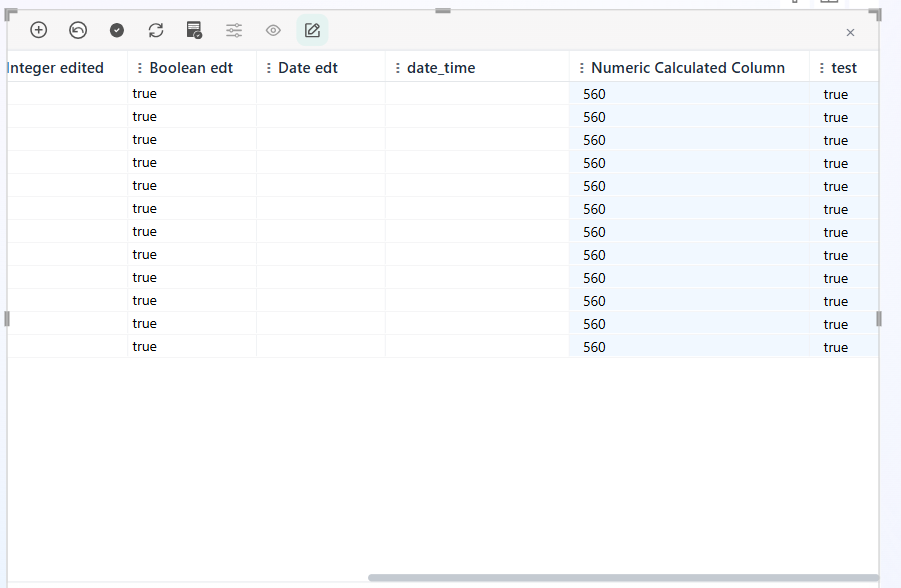The height and width of the screenshot is (588, 901).
Task: Select last row Boolean edt true cell
Action: pyautogui.click(x=192, y=346)
